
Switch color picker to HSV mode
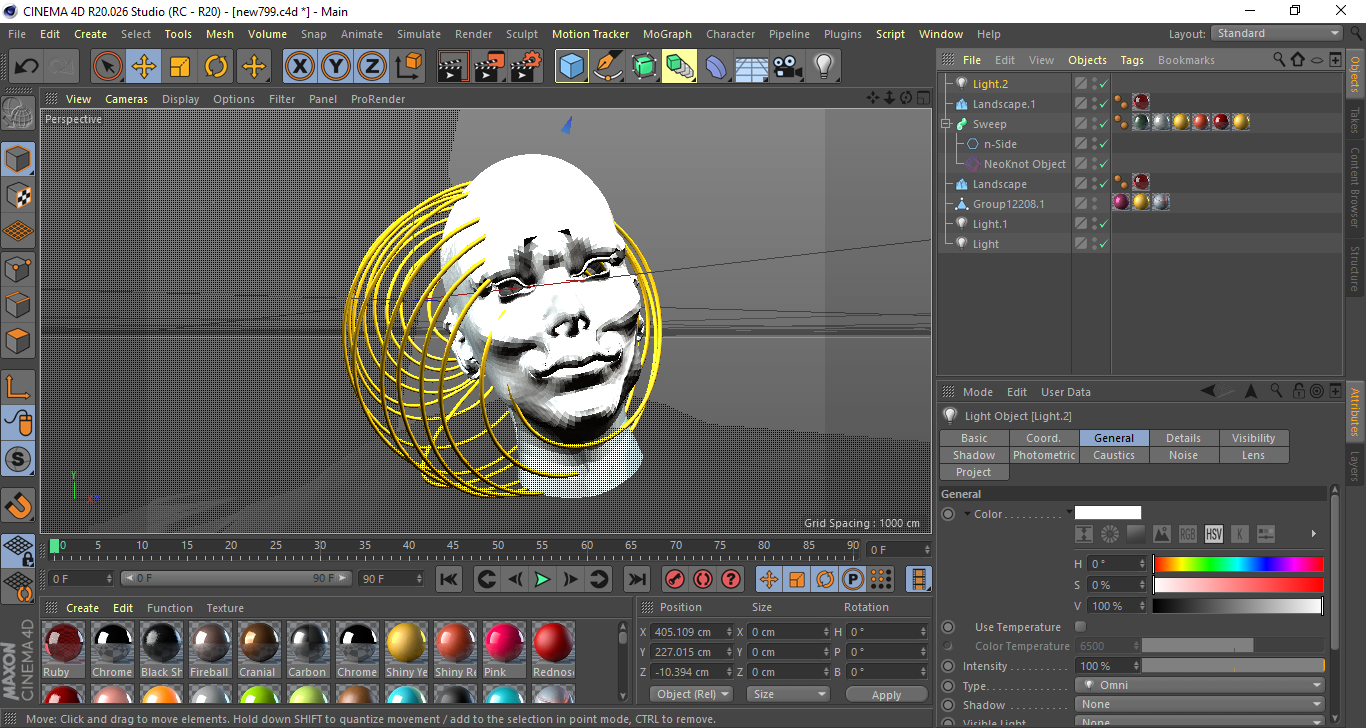(x=1214, y=534)
